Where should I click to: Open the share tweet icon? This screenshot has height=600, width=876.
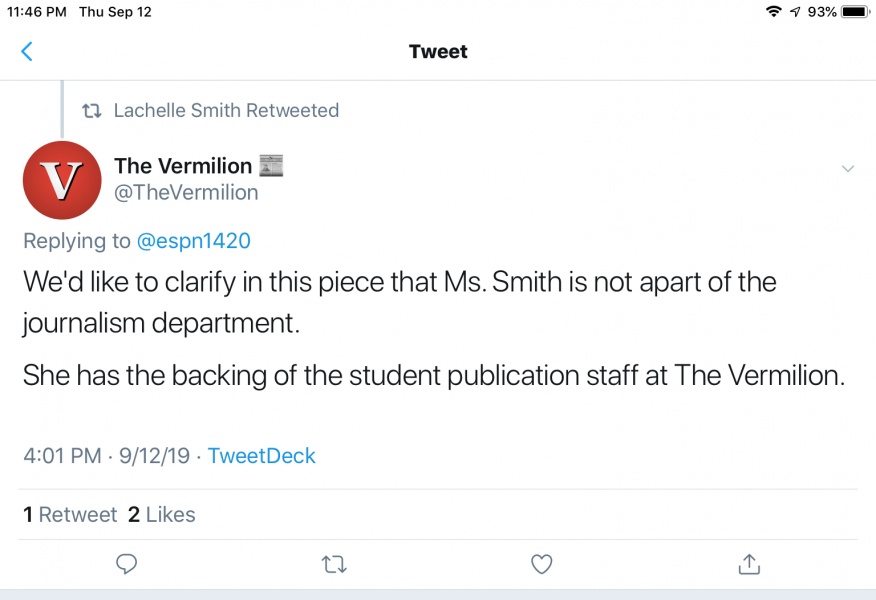(749, 564)
